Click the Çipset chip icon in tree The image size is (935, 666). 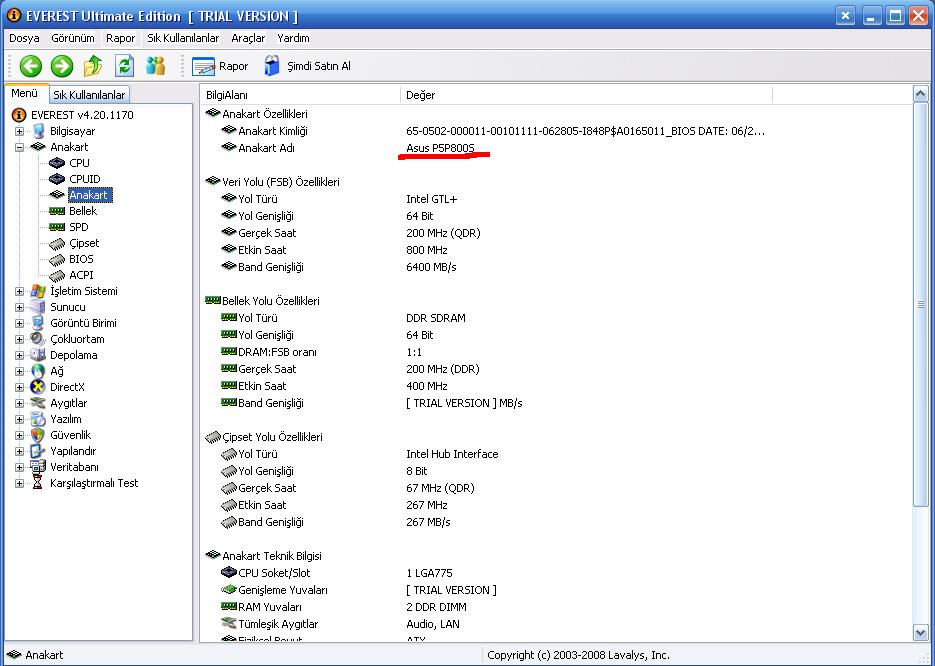(x=57, y=243)
